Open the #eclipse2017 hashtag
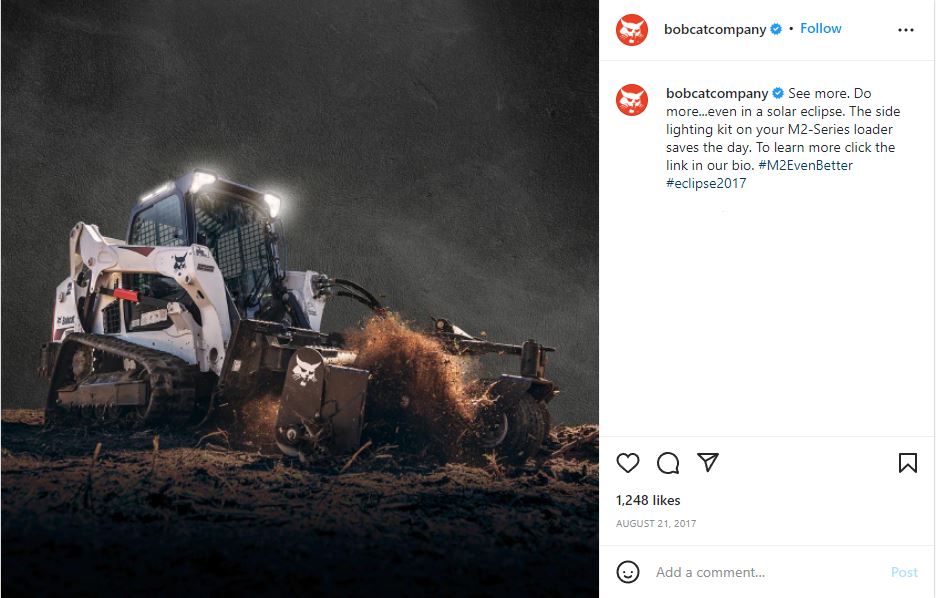 706,183
